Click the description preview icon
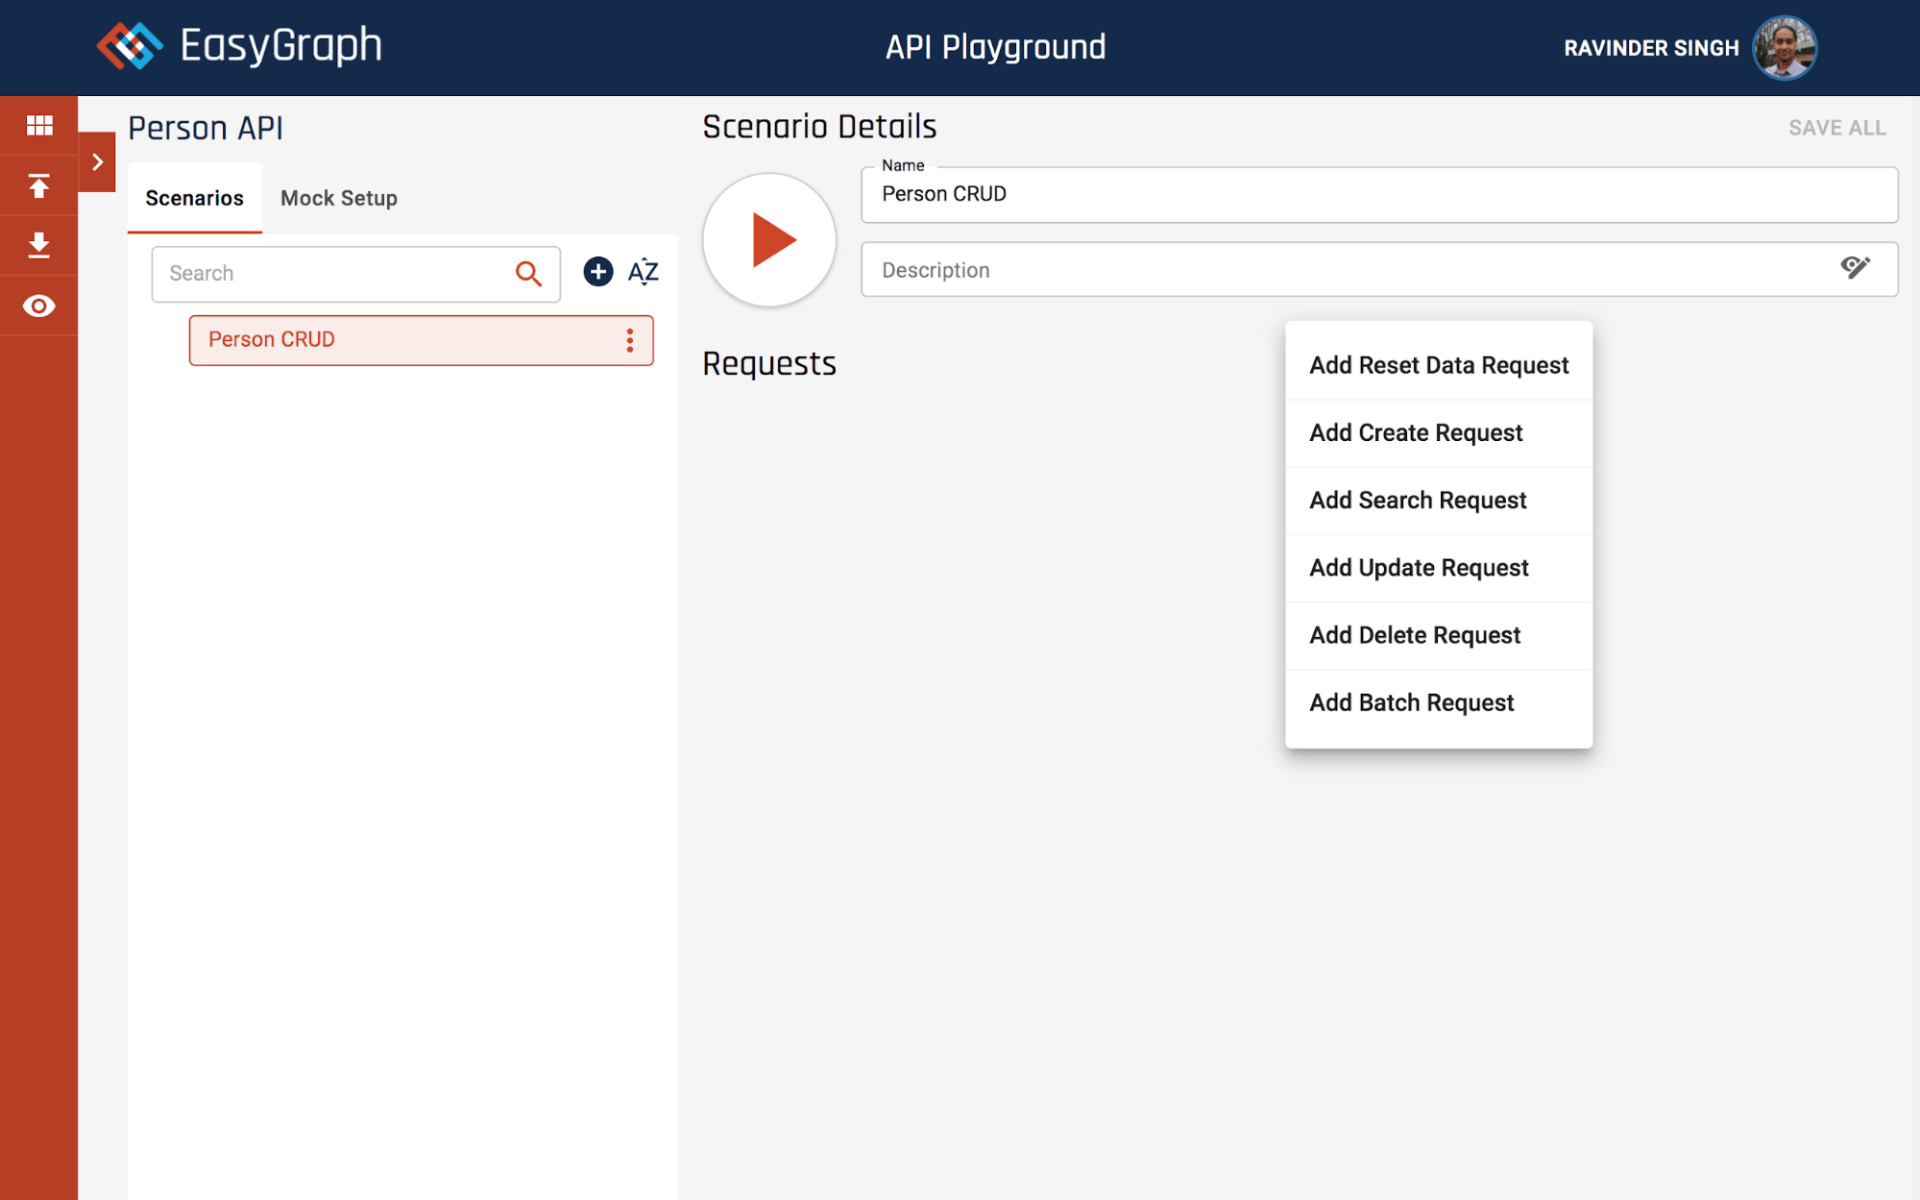Image resolution: width=1920 pixels, height=1200 pixels. (x=1854, y=268)
